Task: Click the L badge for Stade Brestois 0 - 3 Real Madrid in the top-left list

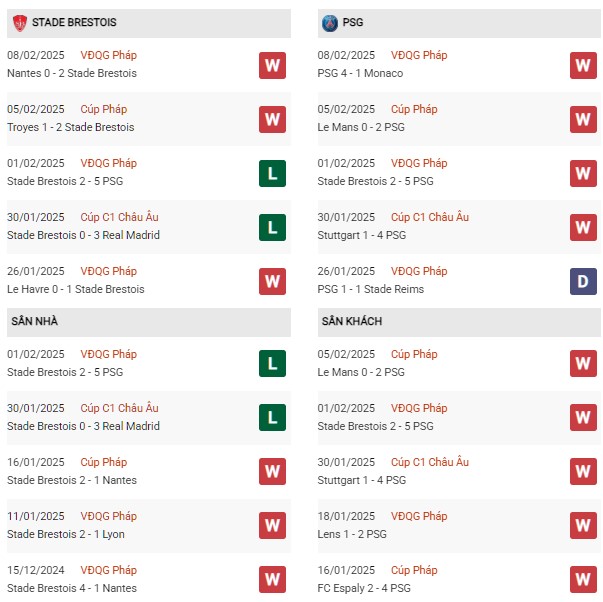Action: 272,227
